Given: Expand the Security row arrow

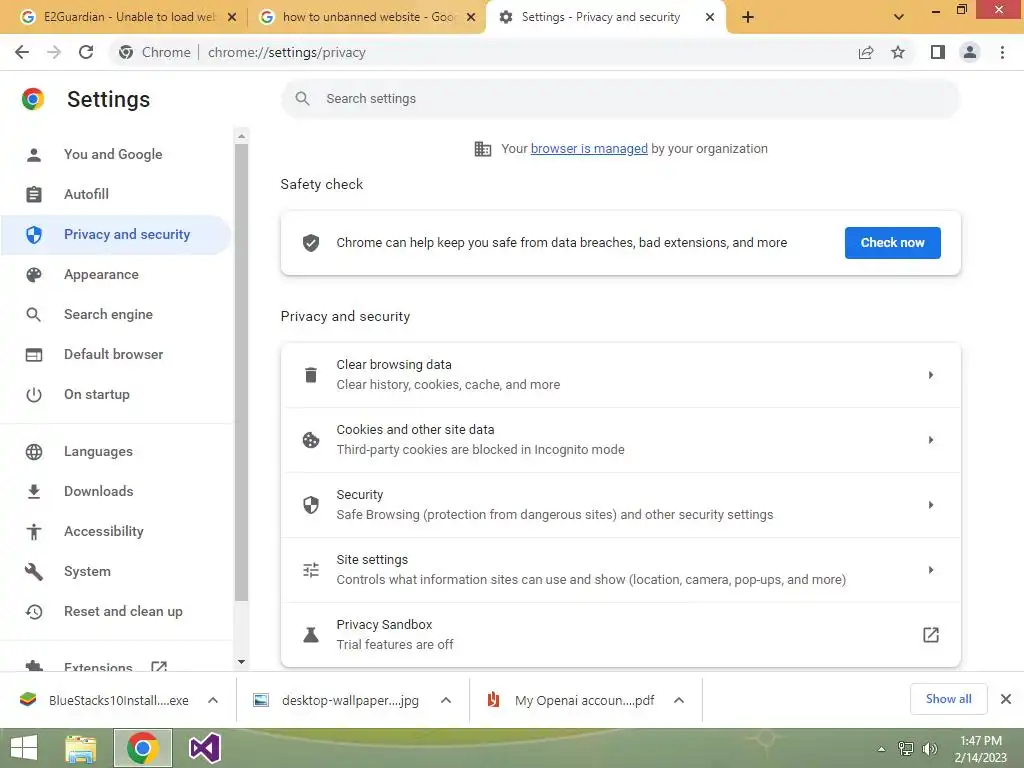Looking at the screenshot, I should (931, 505).
